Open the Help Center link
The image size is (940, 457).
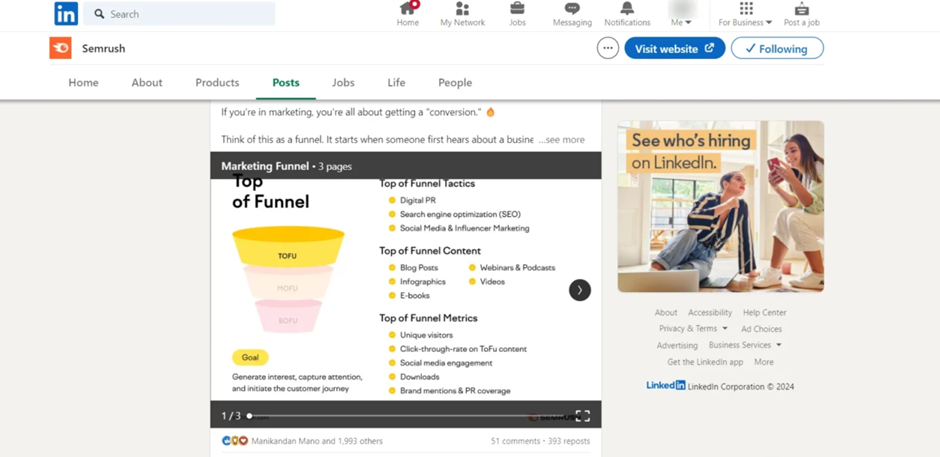(x=764, y=312)
